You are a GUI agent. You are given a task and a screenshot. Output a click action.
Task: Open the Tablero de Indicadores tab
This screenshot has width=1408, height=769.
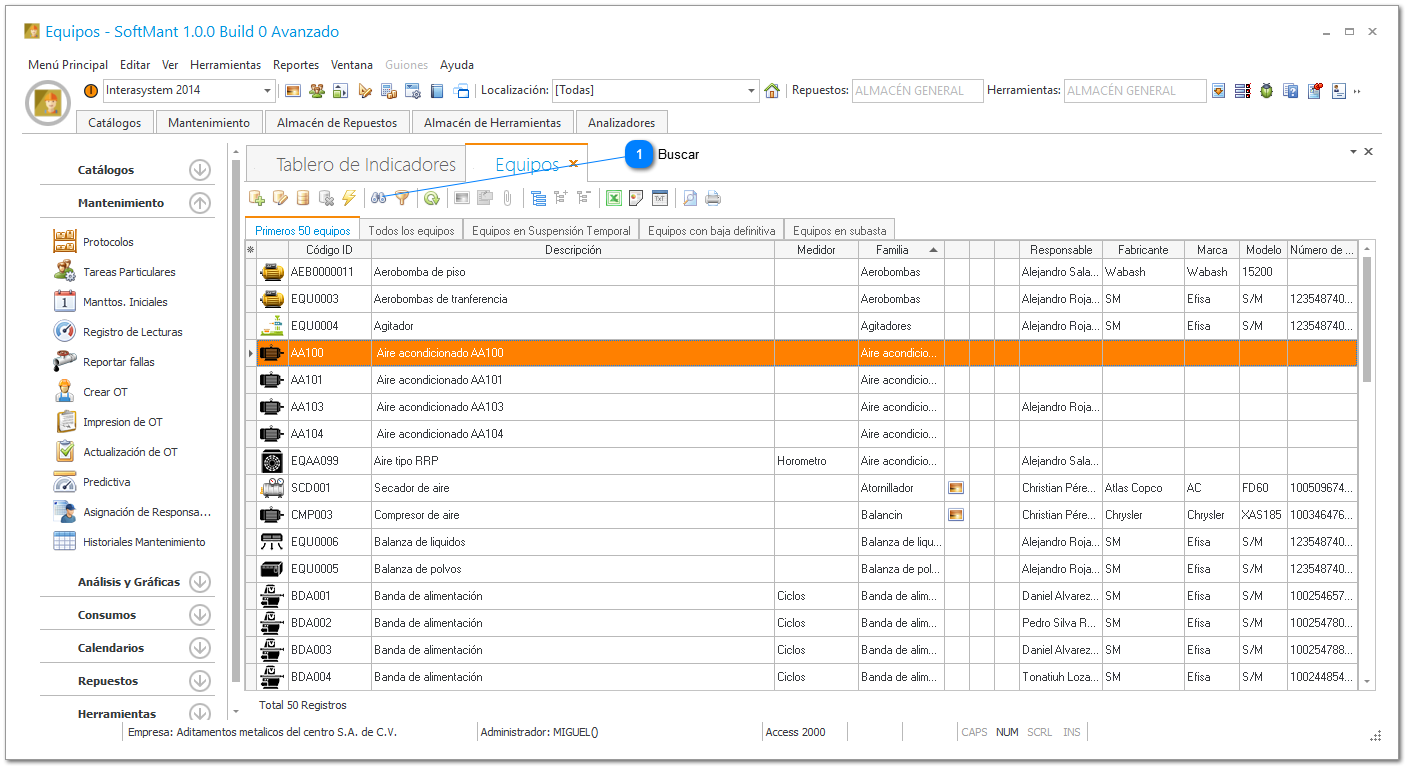(x=365, y=165)
